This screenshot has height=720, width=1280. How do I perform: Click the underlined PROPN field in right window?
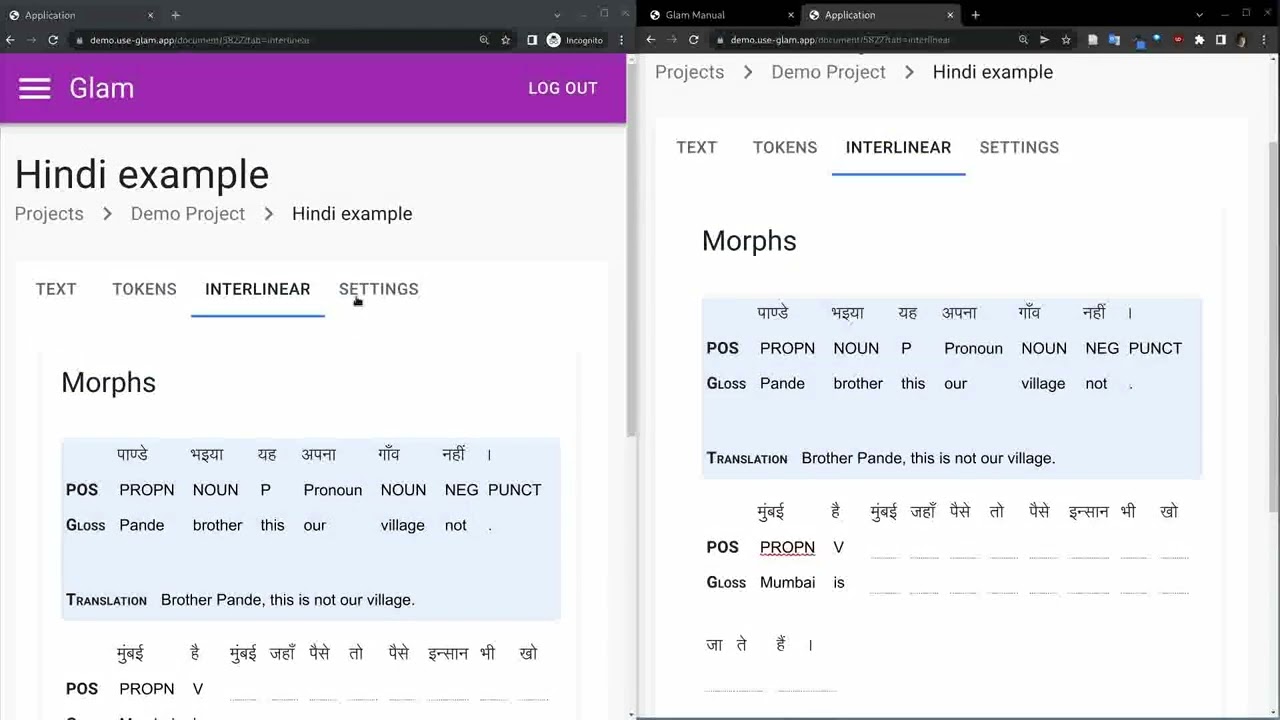tap(787, 547)
